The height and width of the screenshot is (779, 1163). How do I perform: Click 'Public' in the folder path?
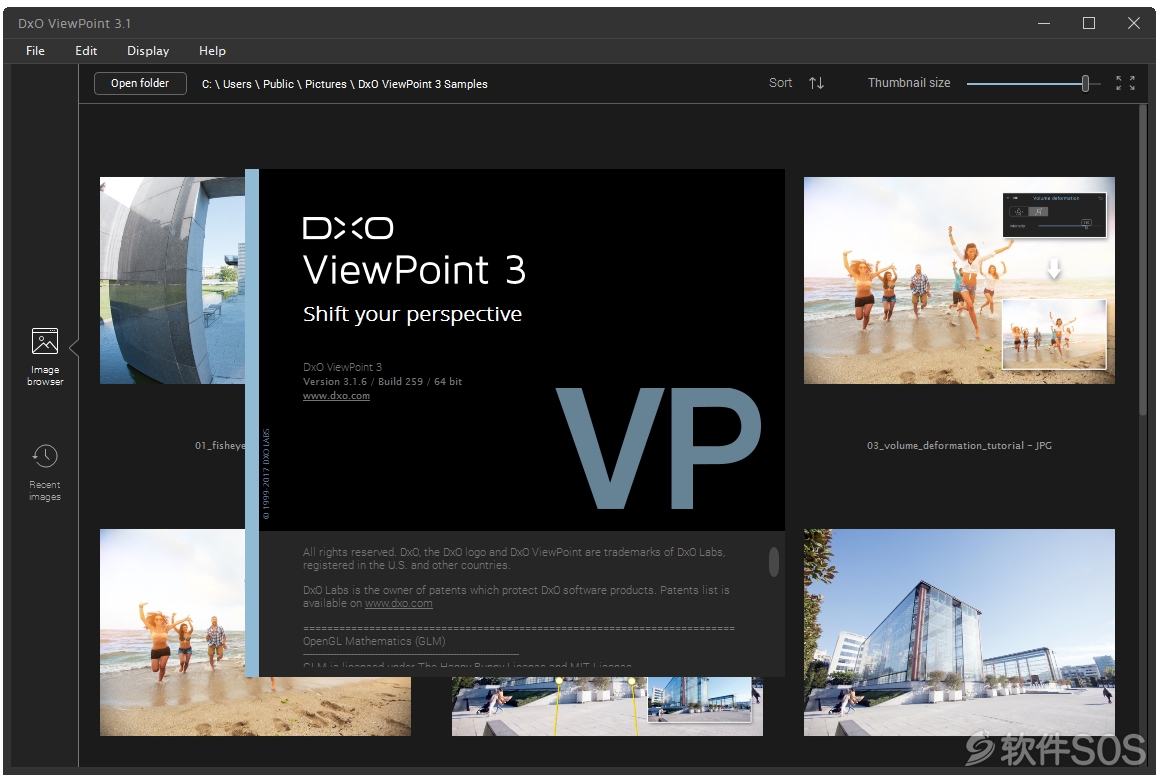pos(278,84)
